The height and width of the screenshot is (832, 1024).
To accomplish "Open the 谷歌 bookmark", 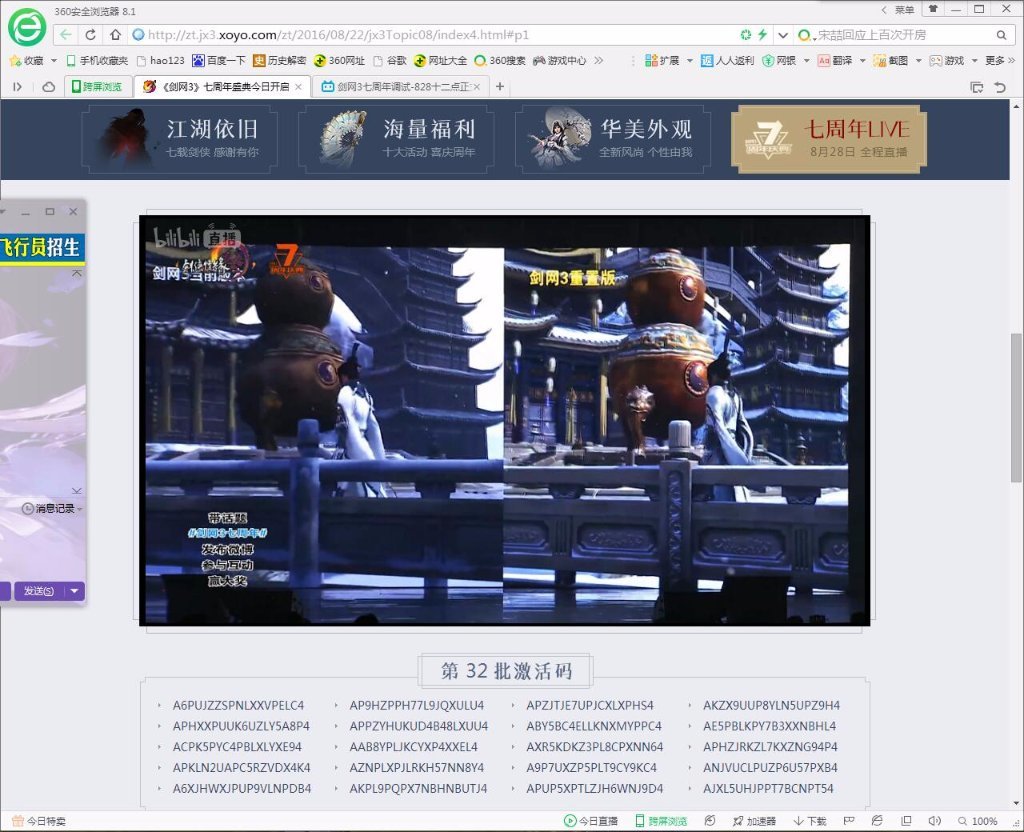I will (x=390, y=61).
